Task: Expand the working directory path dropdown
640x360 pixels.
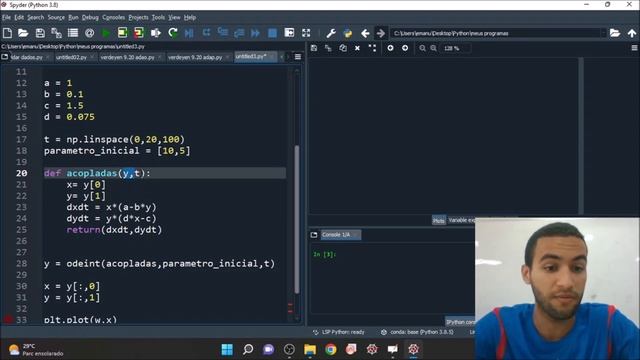Action: coord(603,33)
